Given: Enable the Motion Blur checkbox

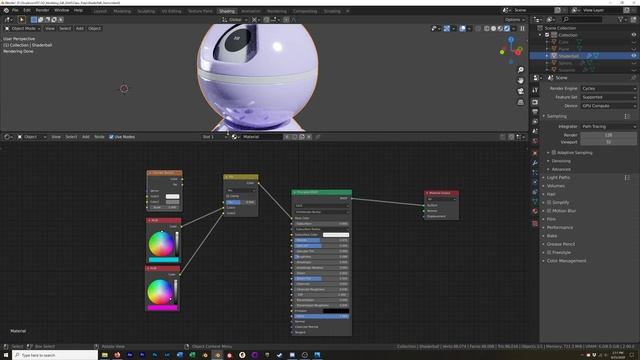Looking at the screenshot, I should click(549, 211).
